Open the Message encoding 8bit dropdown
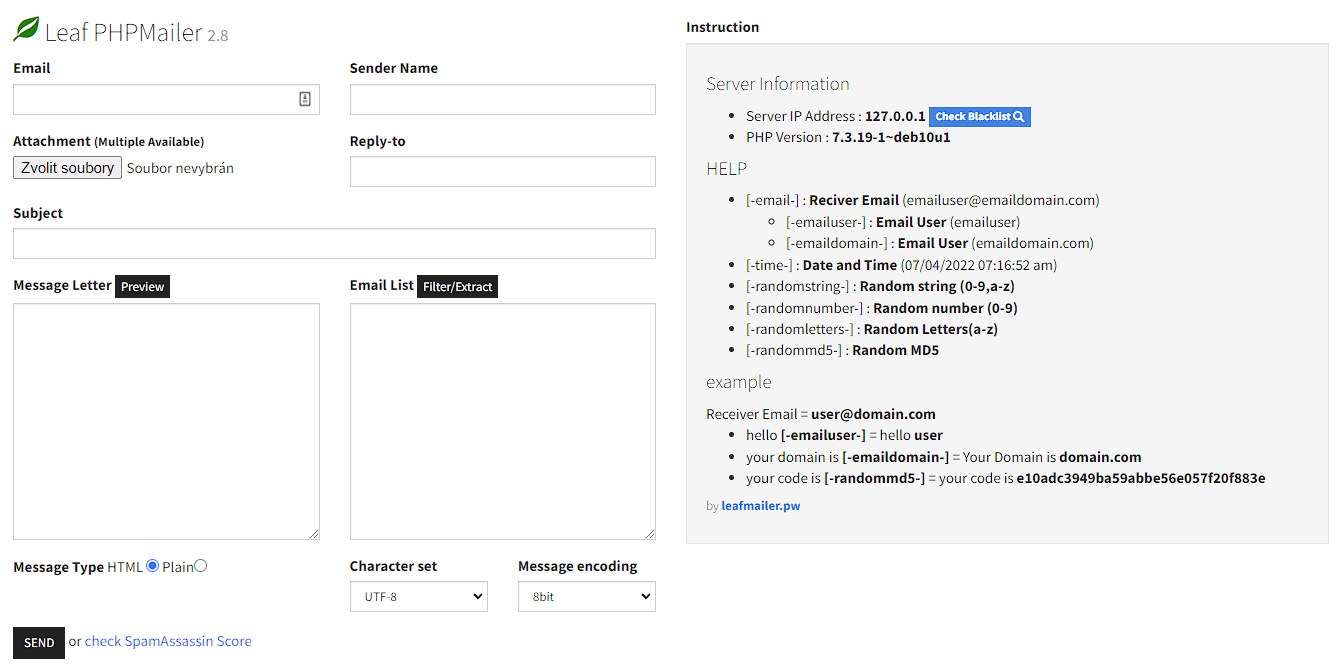The width and height of the screenshot is (1339, 668). click(x=586, y=597)
